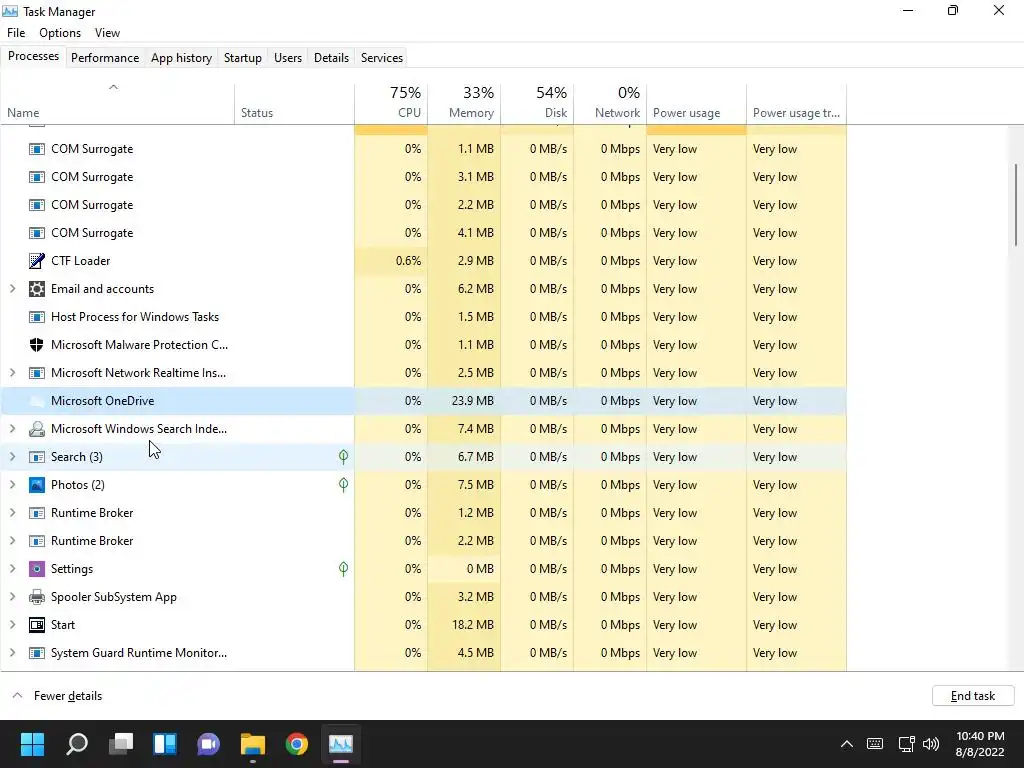The width and height of the screenshot is (1024, 768).
Task: Click the Search (3) process icon
Action: 37,456
